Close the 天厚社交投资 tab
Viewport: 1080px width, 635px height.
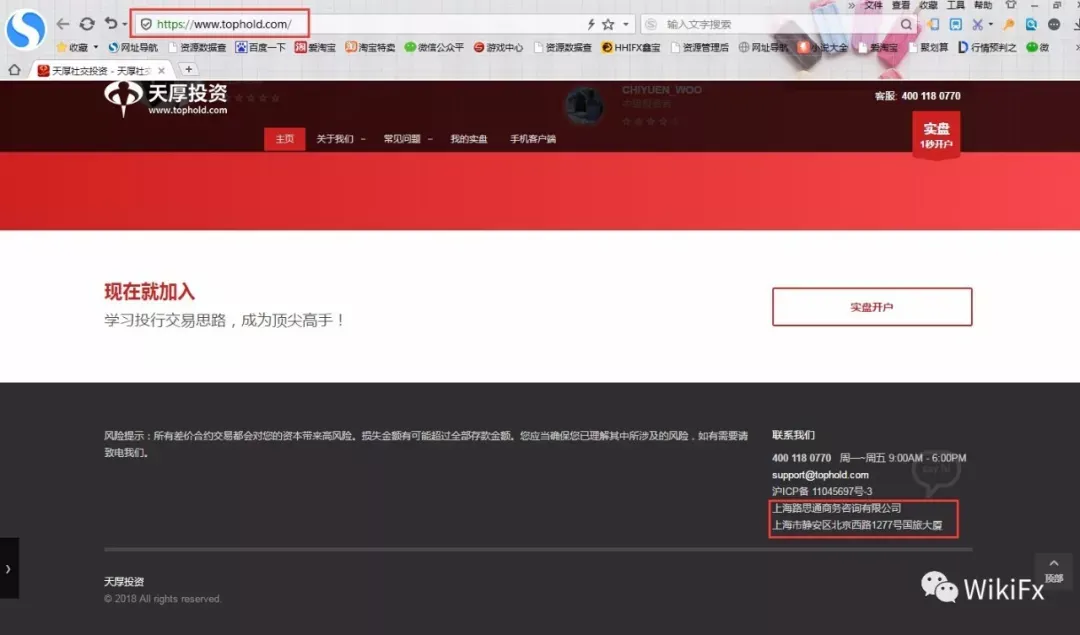point(161,70)
